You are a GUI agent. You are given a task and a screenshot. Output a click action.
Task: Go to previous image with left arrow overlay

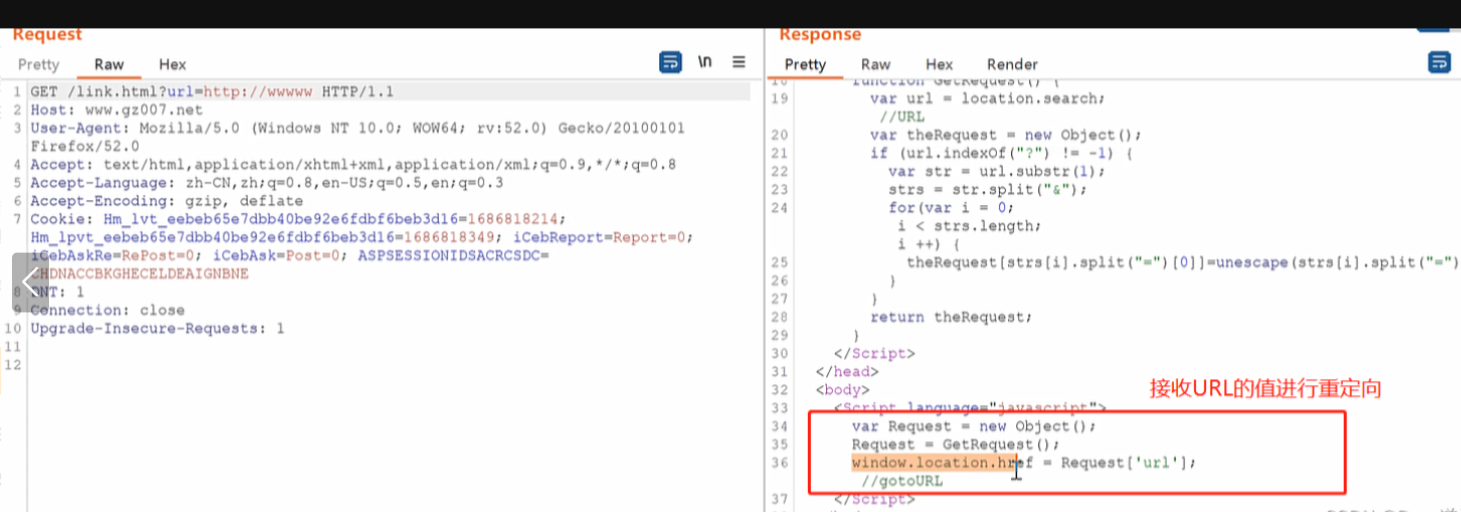click(29, 282)
